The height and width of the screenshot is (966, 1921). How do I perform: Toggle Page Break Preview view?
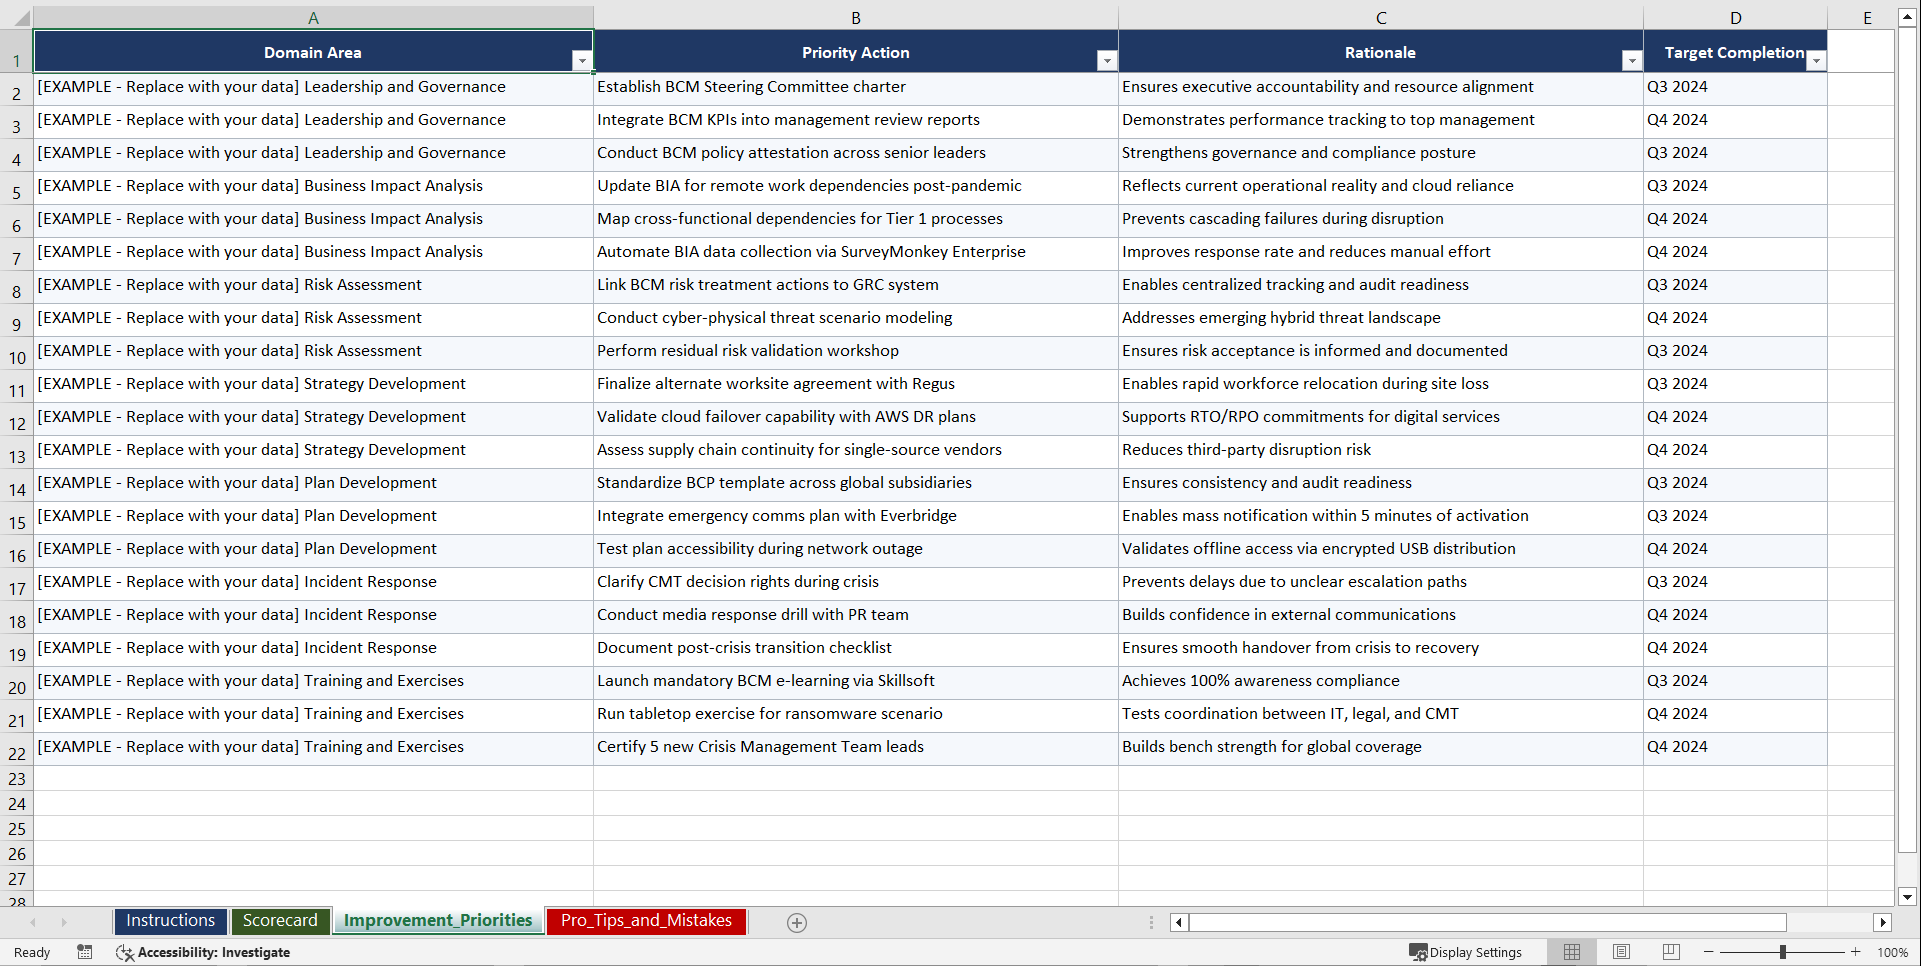(x=1671, y=952)
